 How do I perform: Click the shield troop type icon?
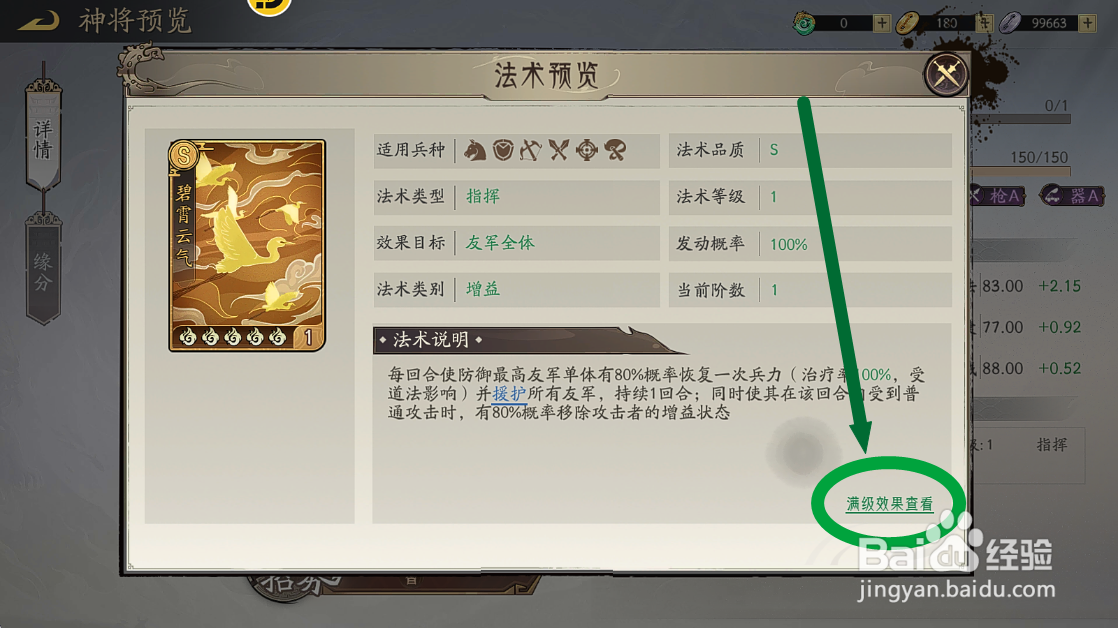503,150
